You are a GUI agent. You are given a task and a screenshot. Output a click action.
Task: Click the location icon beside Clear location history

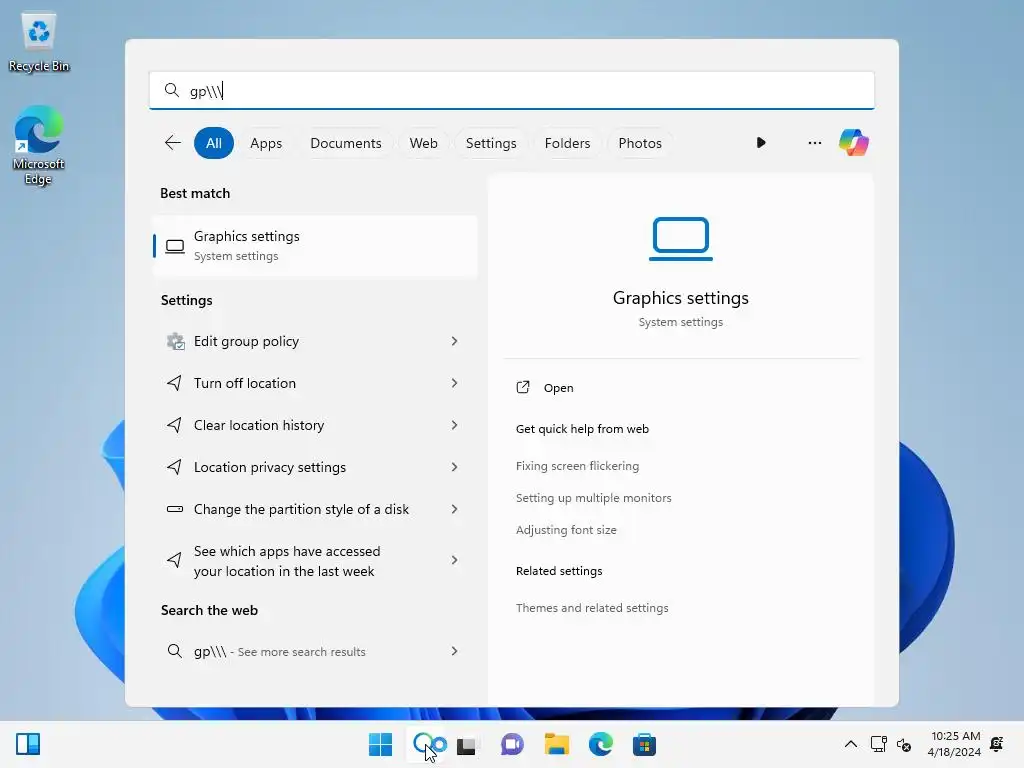click(174, 425)
